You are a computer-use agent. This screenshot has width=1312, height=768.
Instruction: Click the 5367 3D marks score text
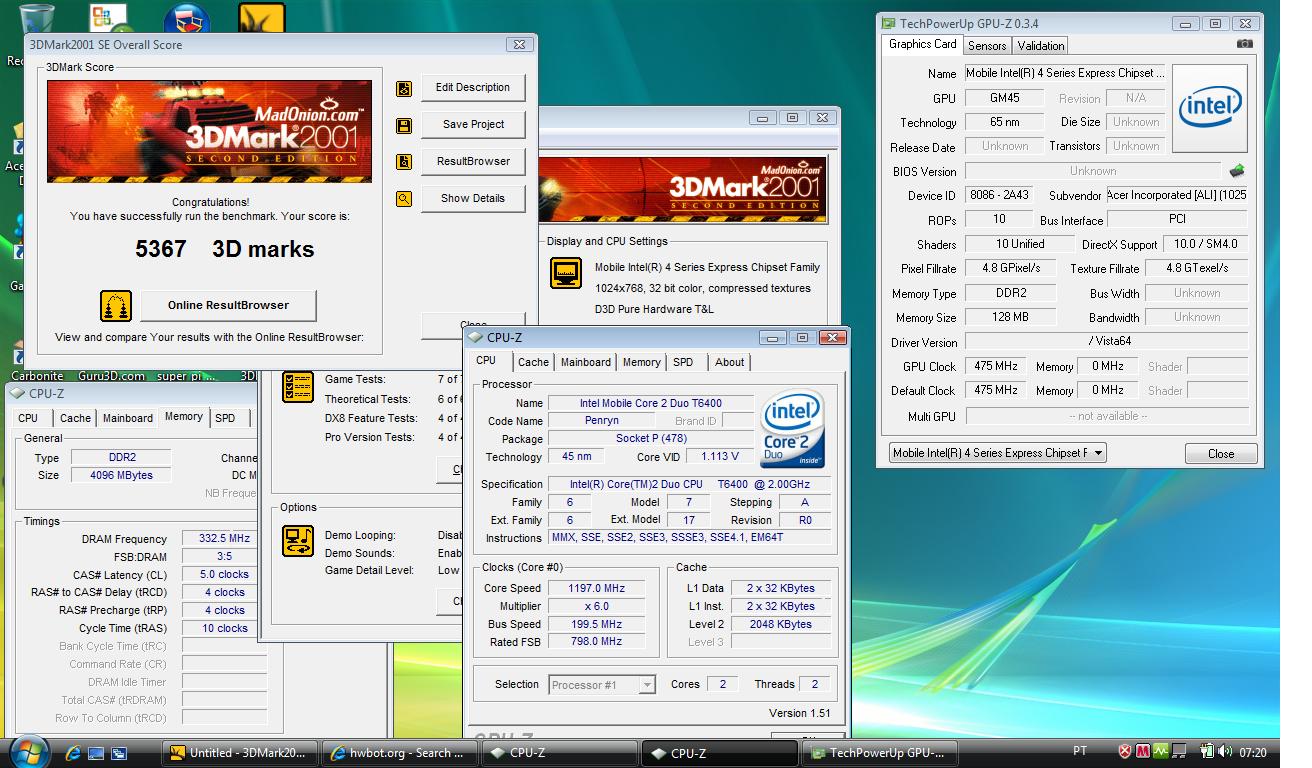coord(224,249)
